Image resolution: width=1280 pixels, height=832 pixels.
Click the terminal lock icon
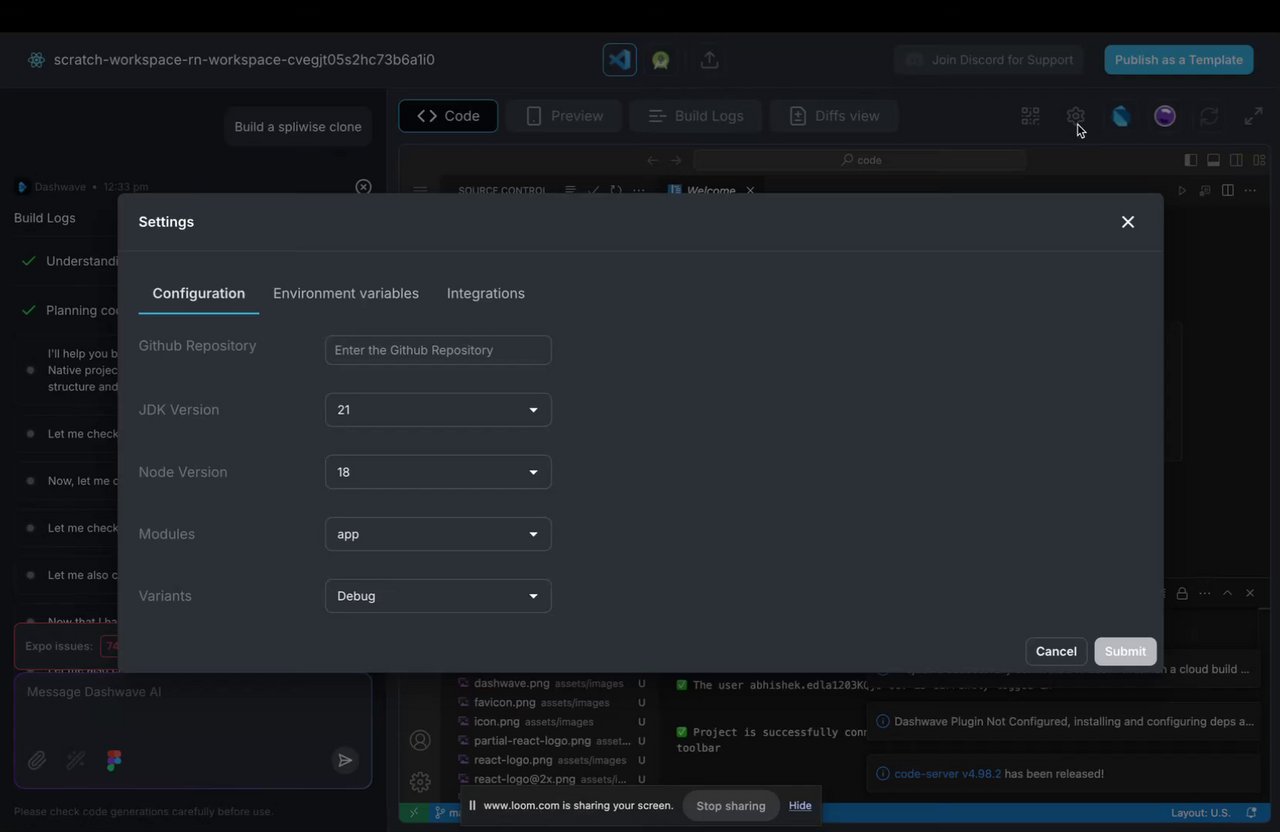pyautogui.click(x=1182, y=593)
